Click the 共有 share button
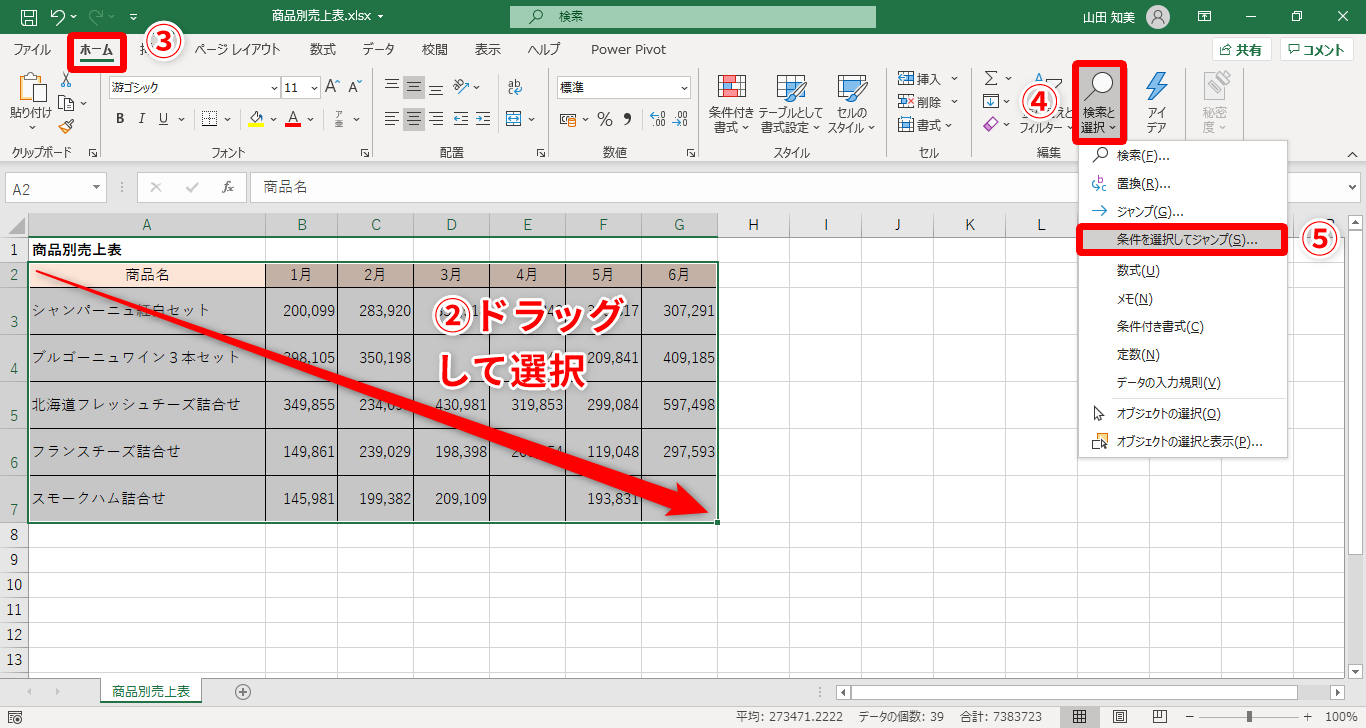Image resolution: width=1366 pixels, height=728 pixels. pos(1241,49)
